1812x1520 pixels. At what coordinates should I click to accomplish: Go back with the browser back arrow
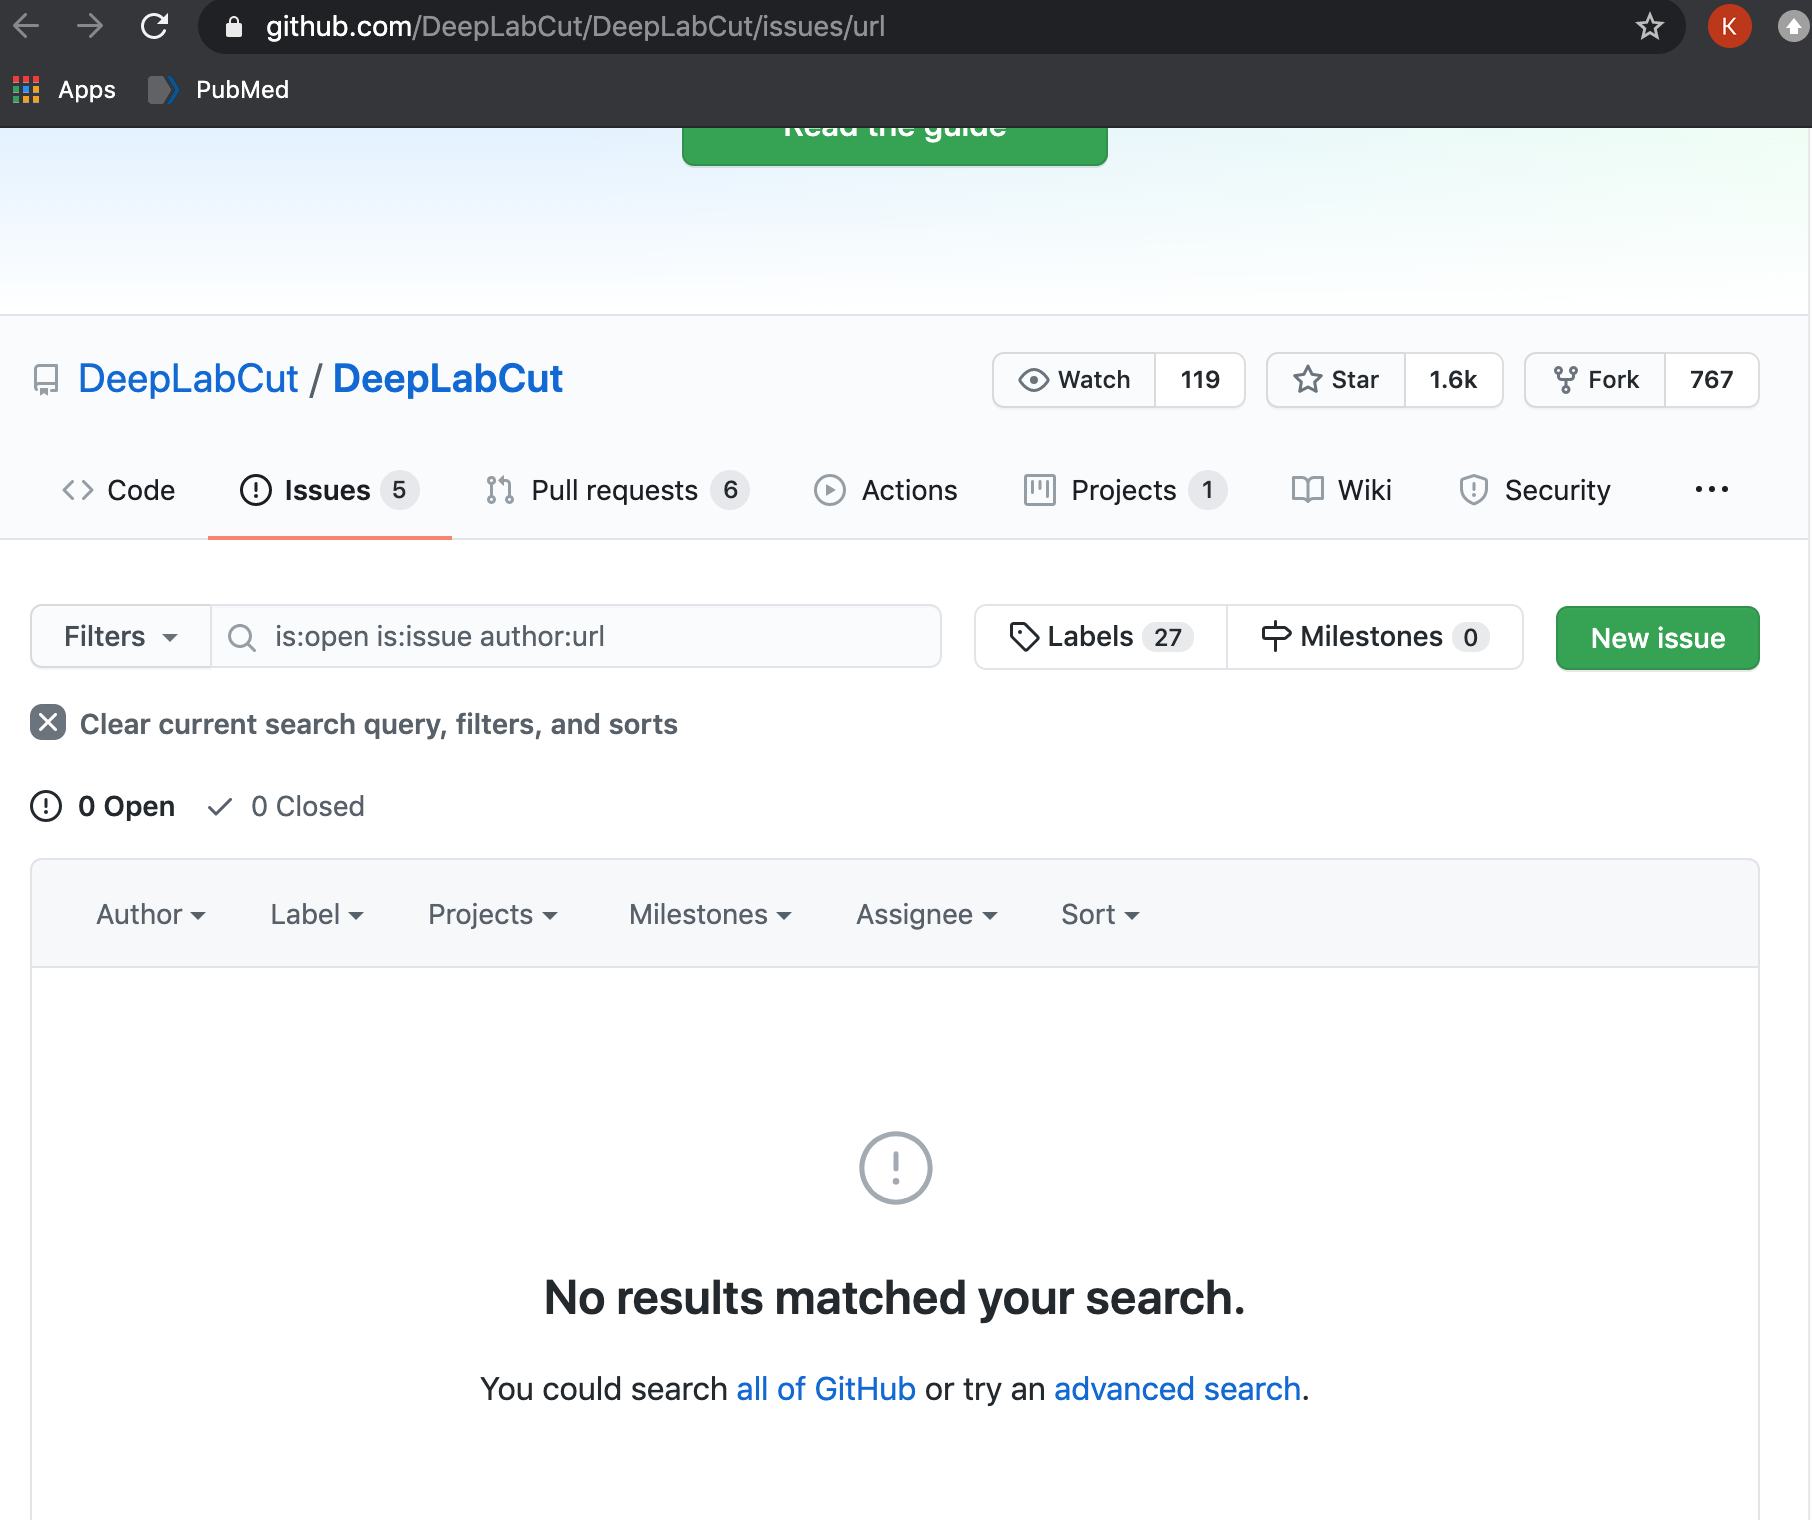(27, 26)
